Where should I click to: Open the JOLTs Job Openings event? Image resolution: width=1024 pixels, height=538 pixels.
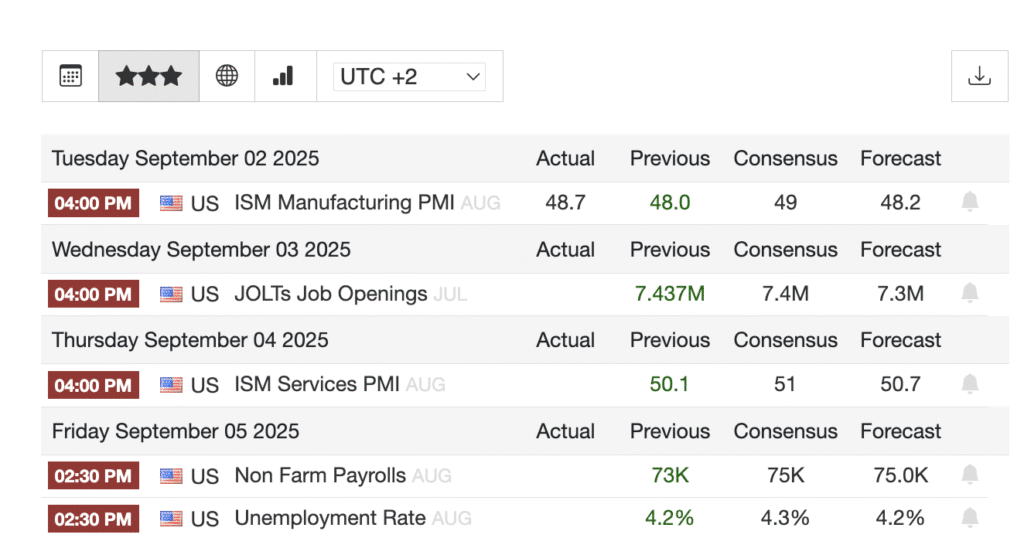click(330, 294)
